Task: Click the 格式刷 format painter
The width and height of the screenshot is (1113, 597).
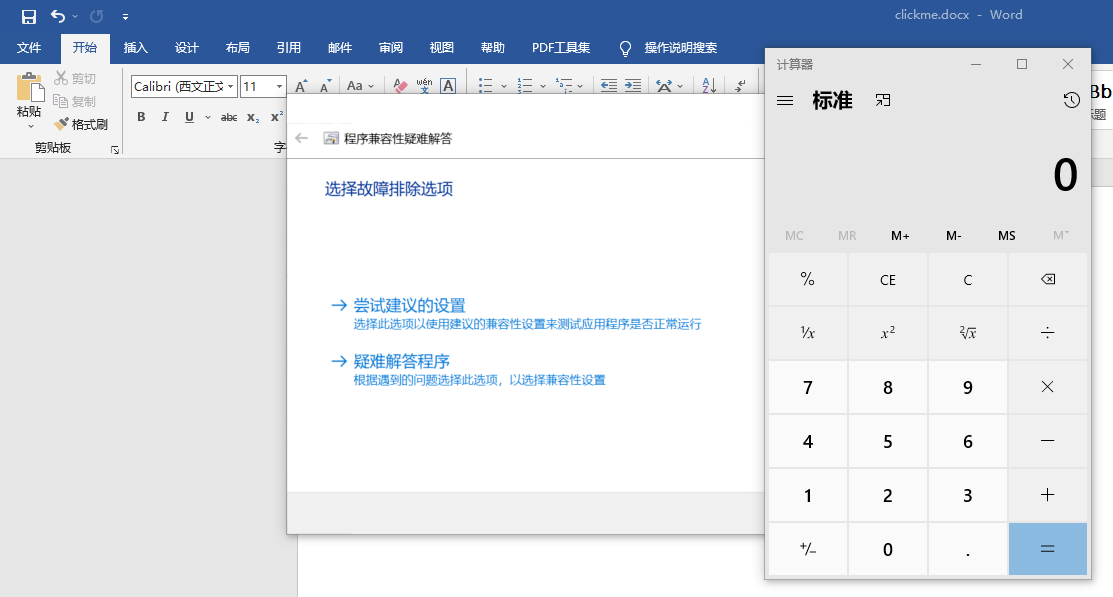Action: pos(81,124)
